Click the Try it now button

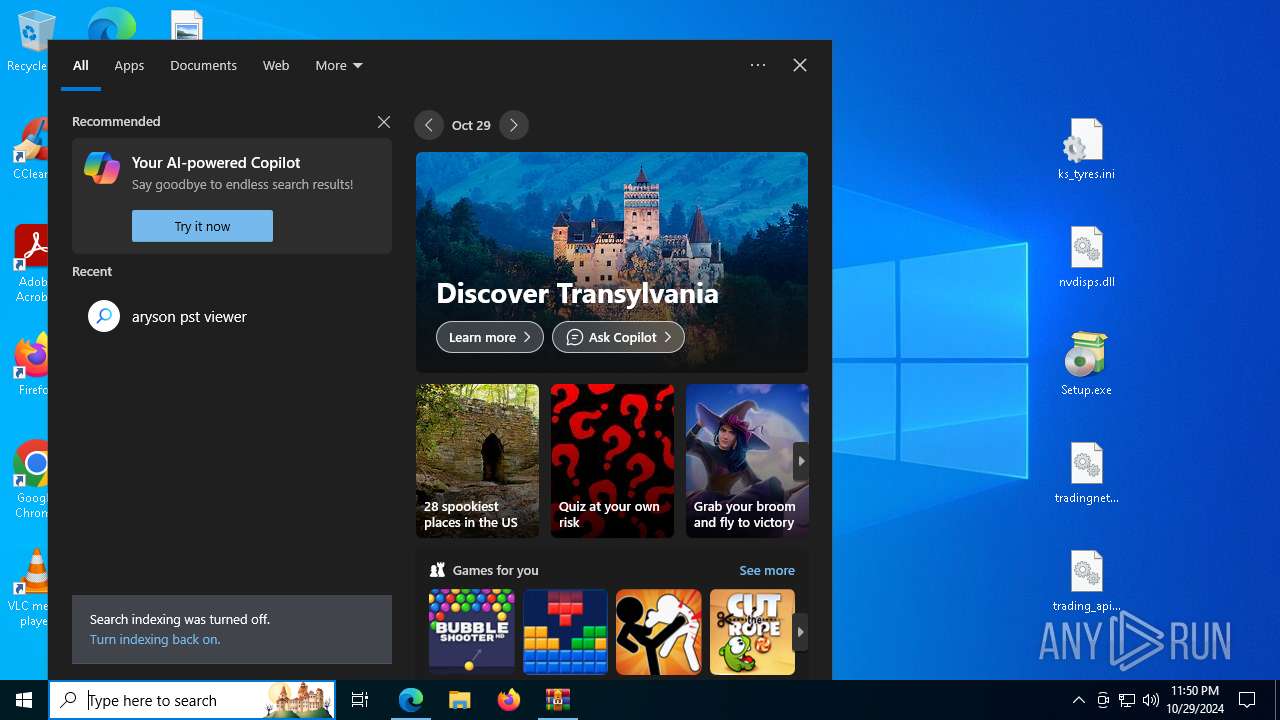point(202,226)
